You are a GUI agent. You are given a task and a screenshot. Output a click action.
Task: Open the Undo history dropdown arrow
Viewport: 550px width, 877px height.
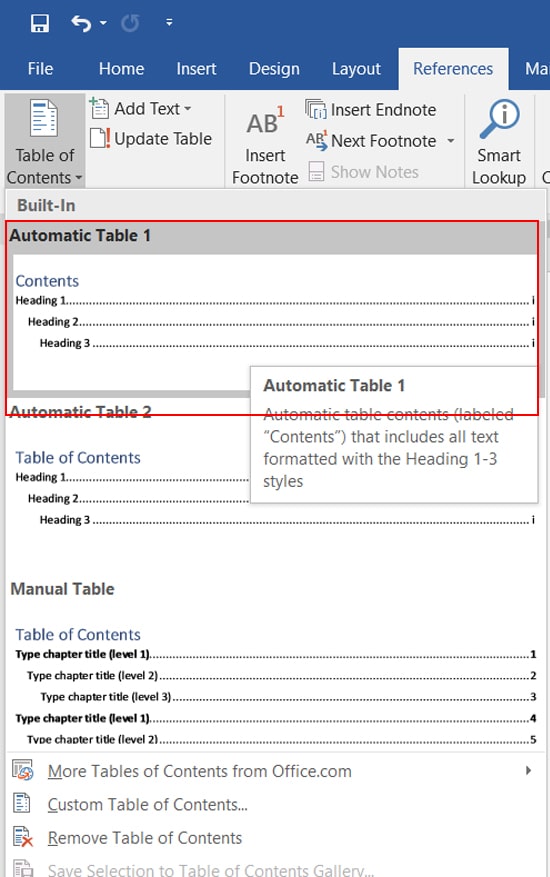pyautogui.click(x=103, y=23)
